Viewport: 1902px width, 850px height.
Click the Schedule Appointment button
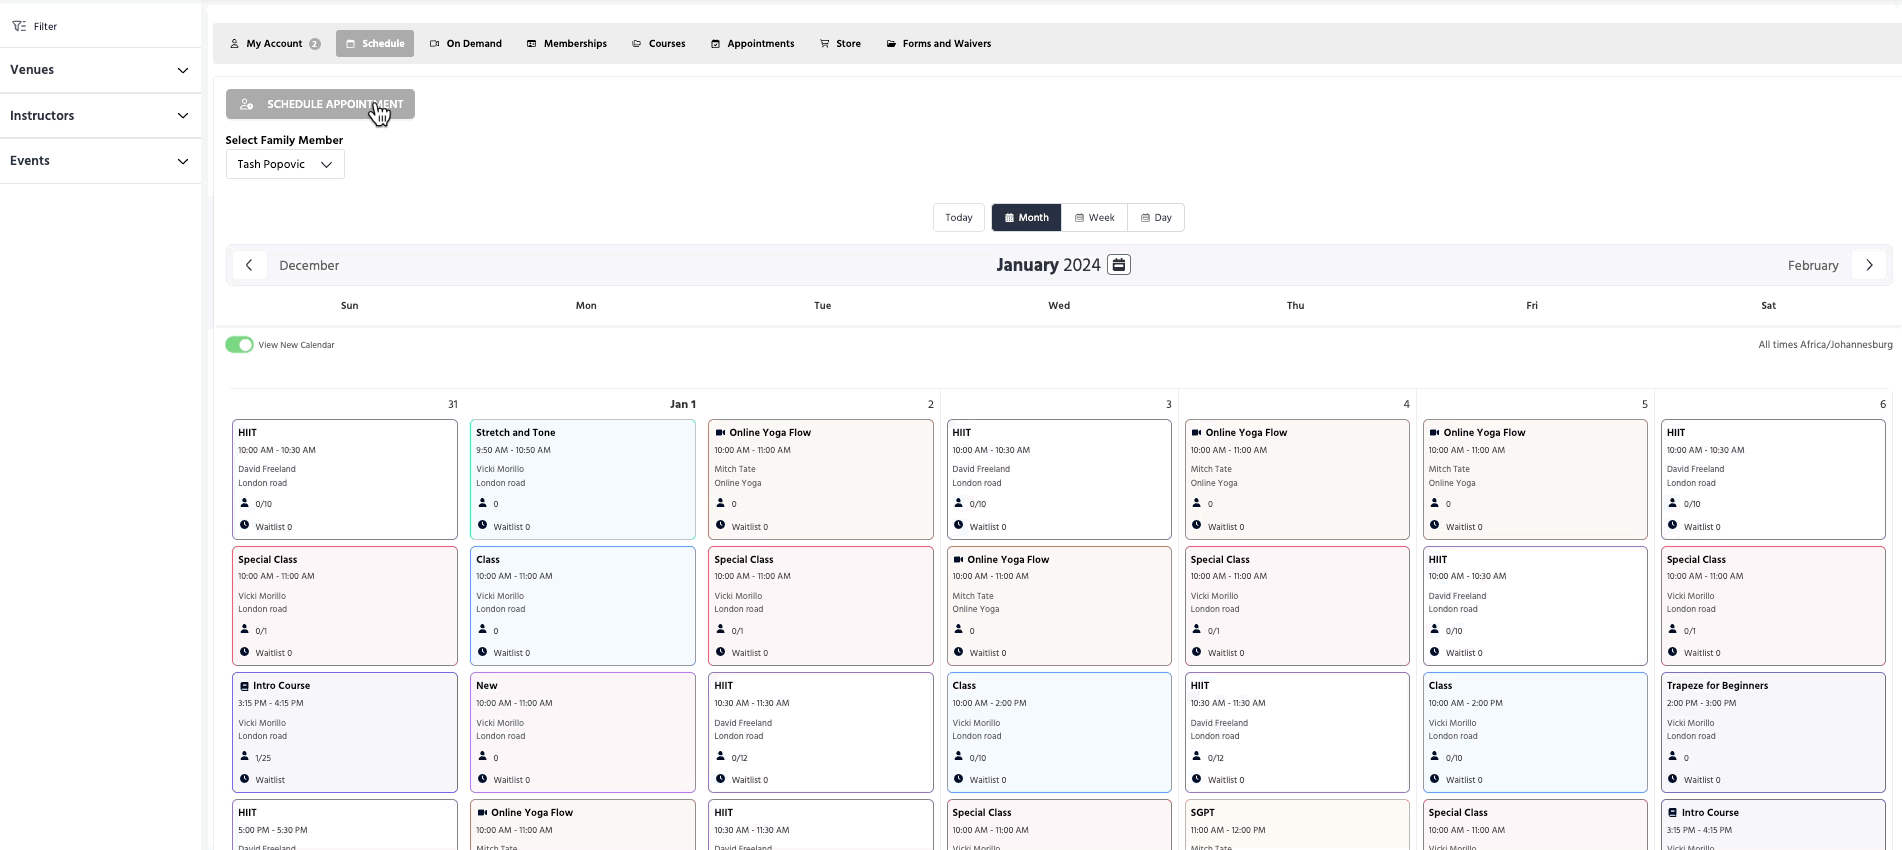tap(320, 104)
